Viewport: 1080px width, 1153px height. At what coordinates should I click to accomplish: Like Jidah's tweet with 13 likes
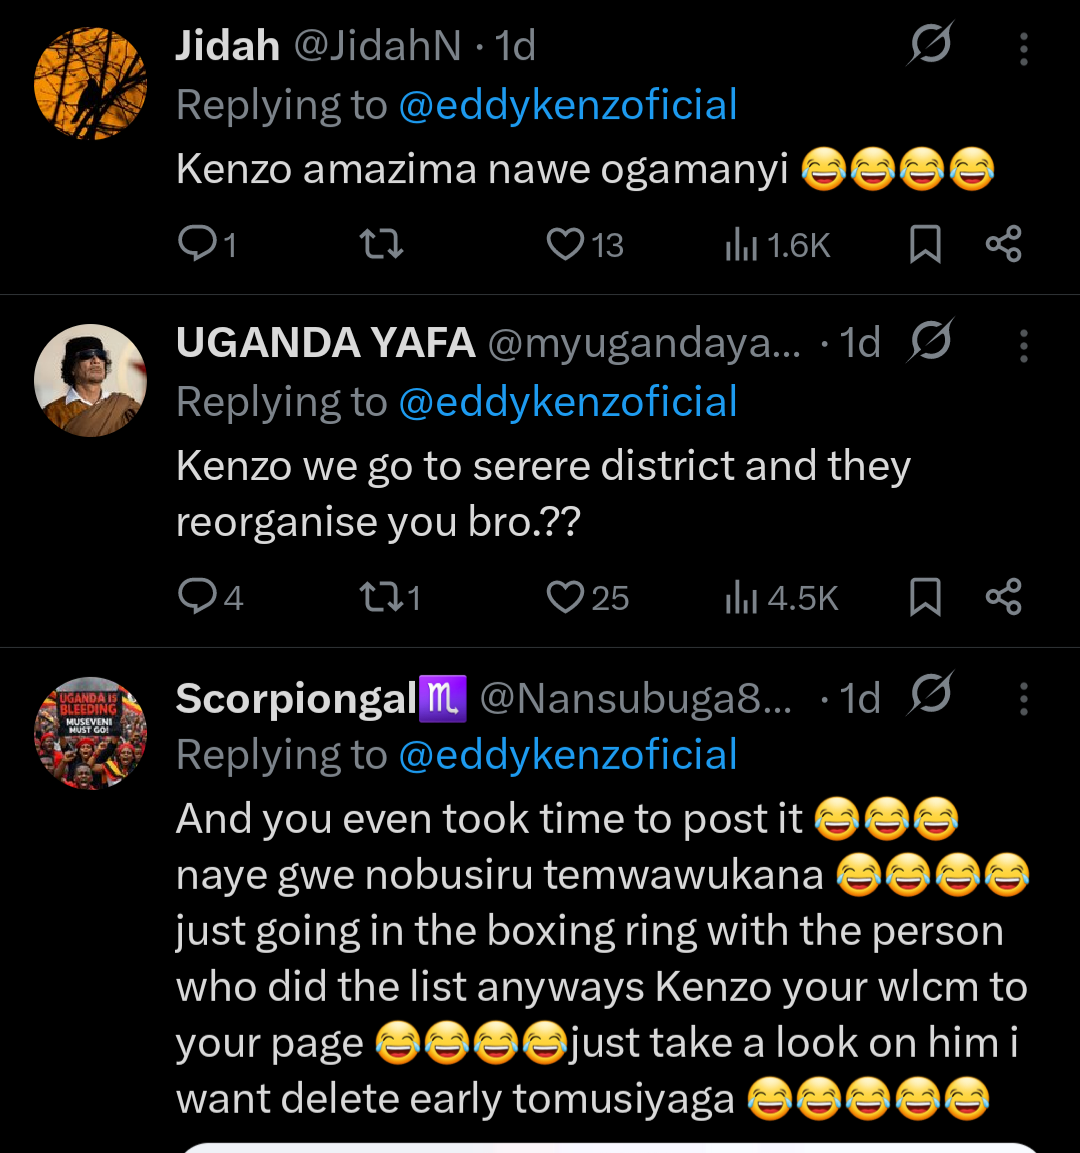pos(566,244)
